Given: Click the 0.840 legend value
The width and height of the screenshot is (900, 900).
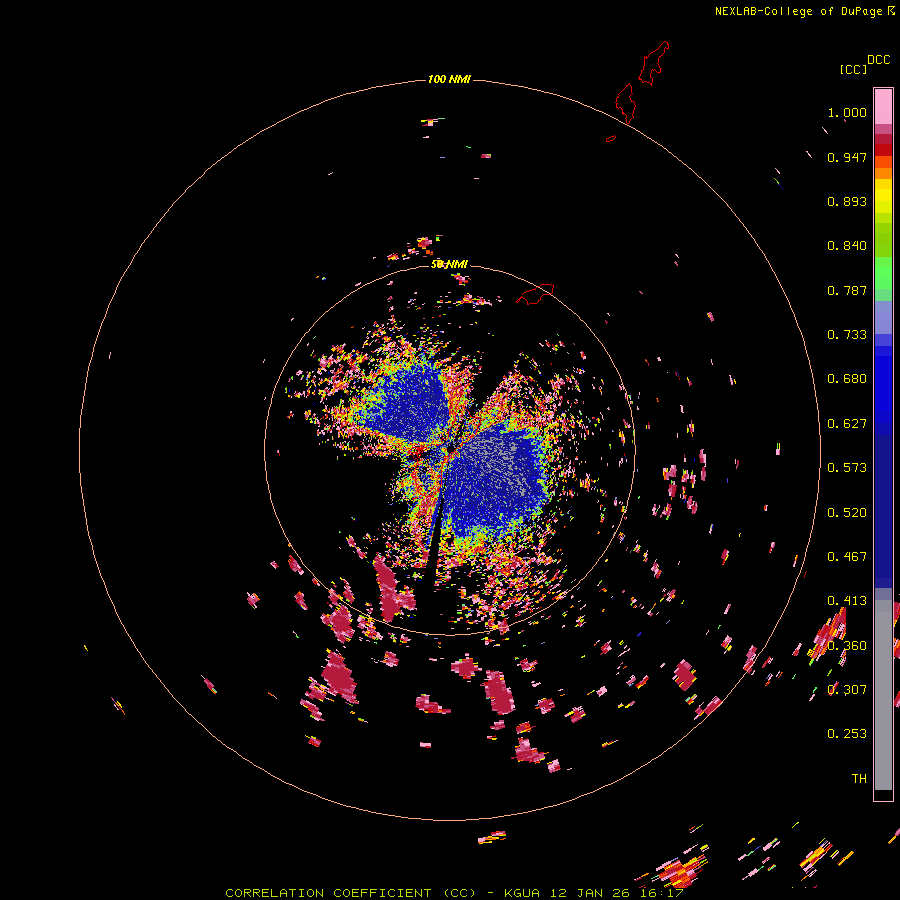Looking at the screenshot, I should point(847,246).
